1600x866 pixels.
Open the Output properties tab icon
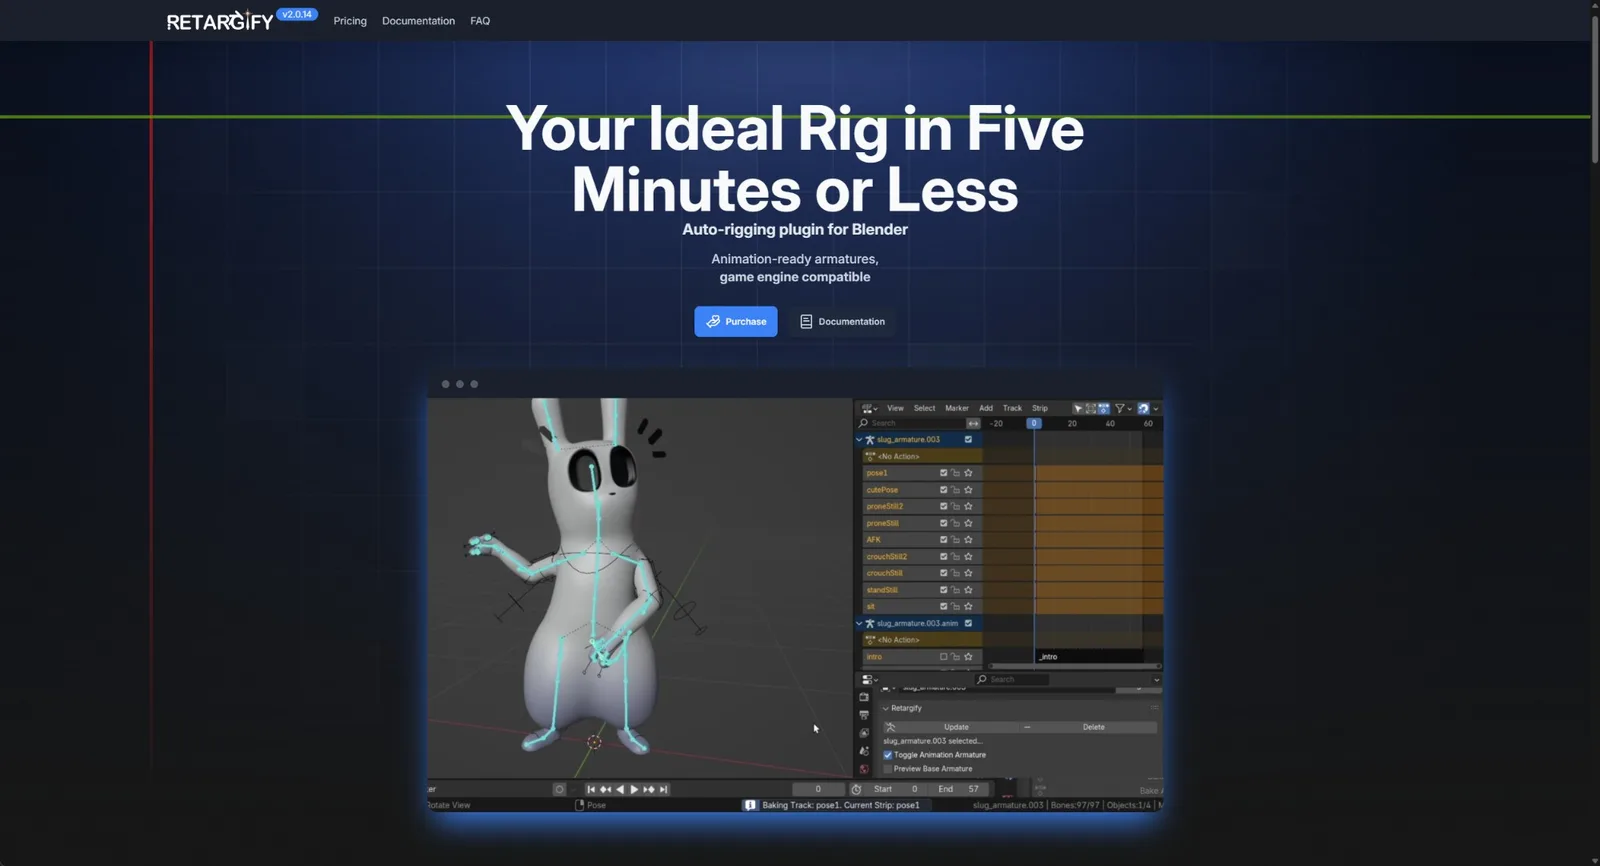tap(864, 715)
